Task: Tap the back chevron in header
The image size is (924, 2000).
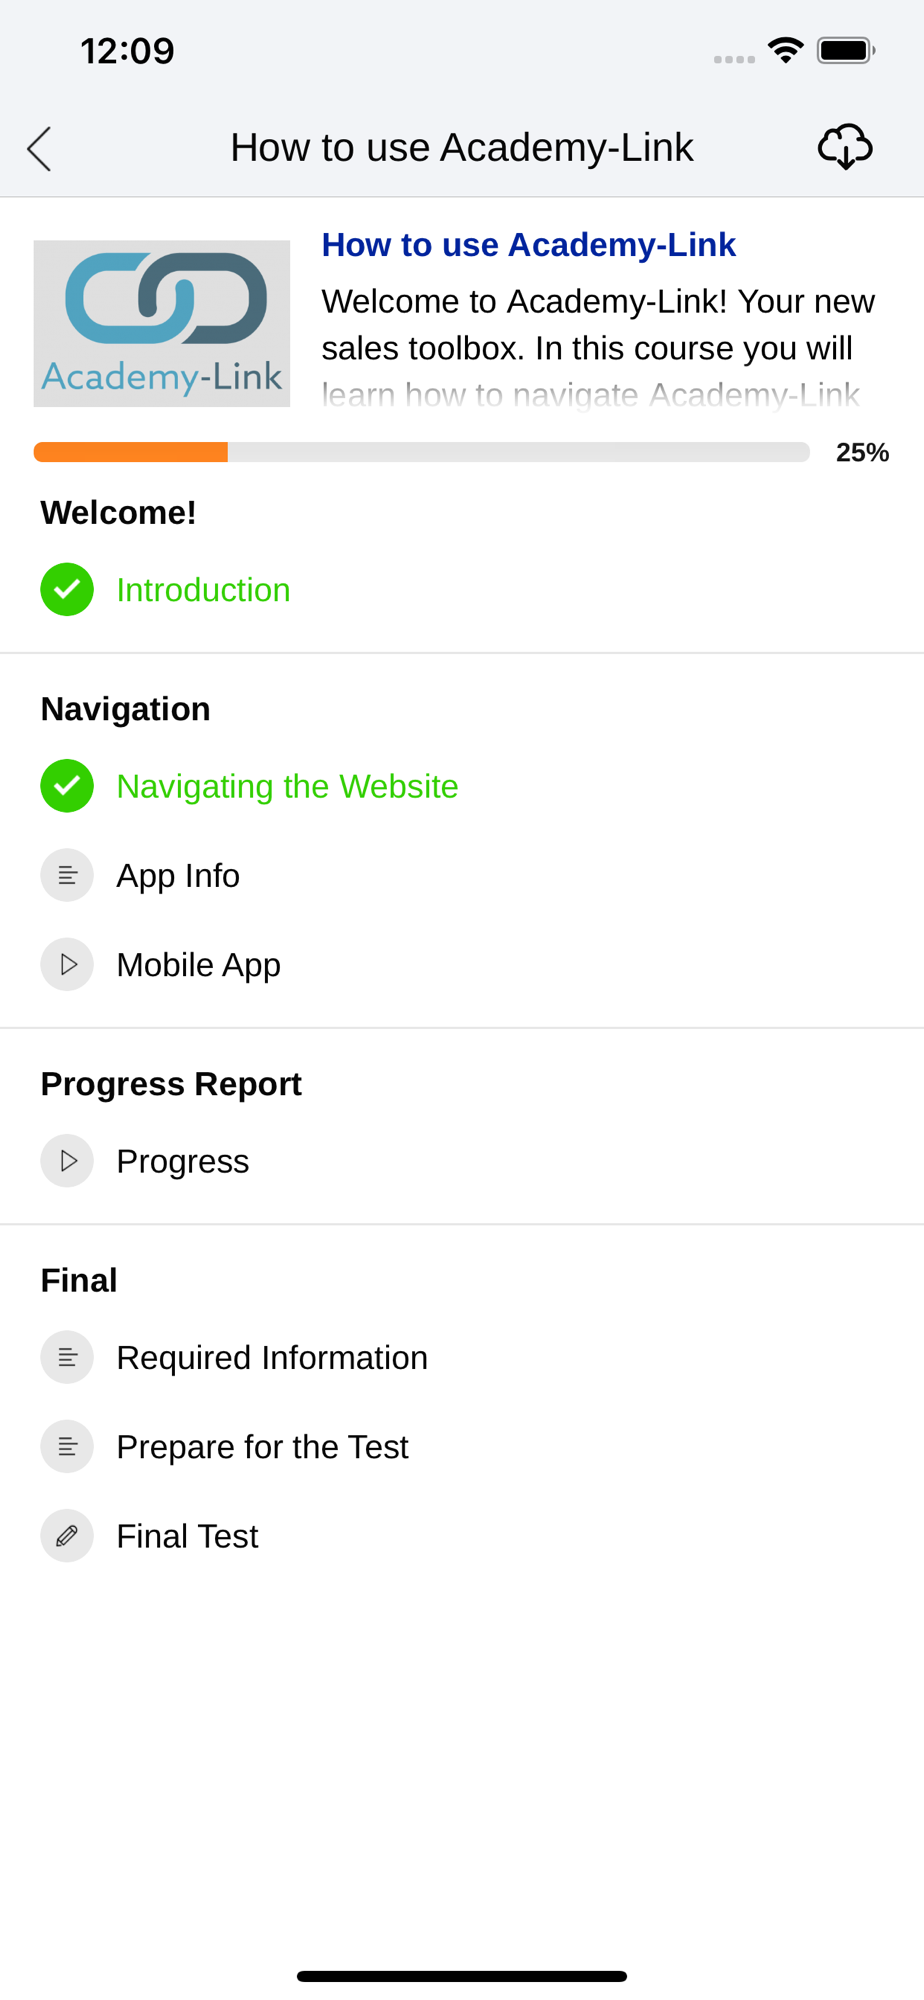Action: tap(39, 149)
